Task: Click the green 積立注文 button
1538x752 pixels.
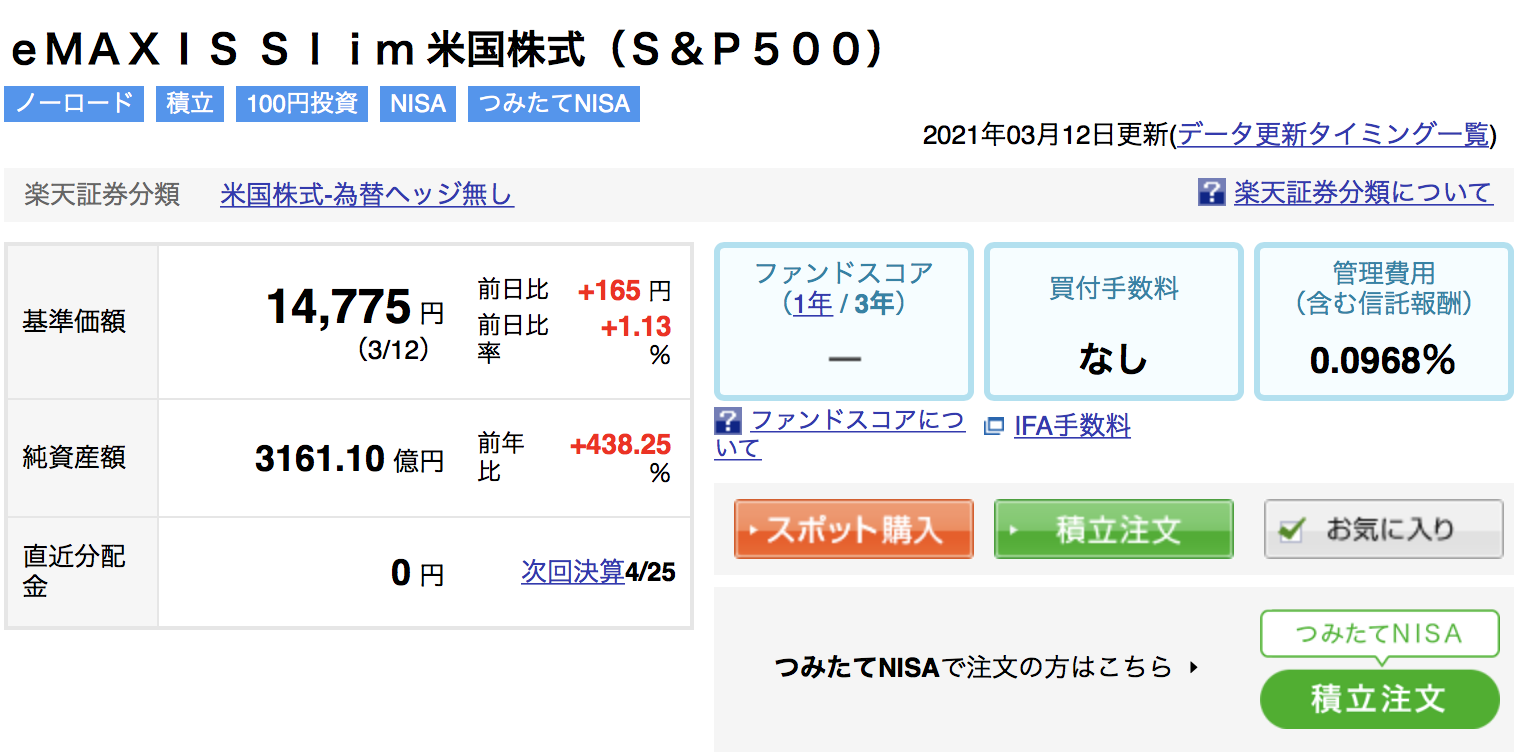Action: point(1114,529)
